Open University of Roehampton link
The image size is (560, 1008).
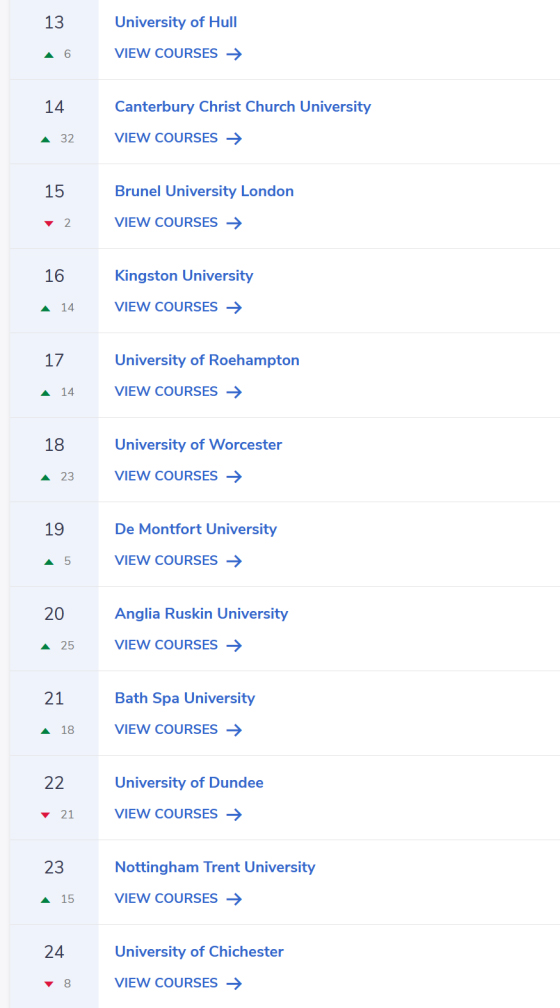[x=207, y=361]
